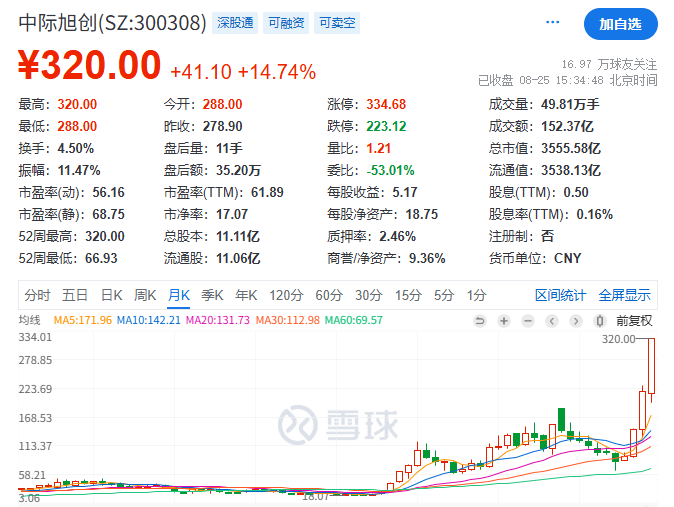Click 总市值 value 3555.58亿
Image resolution: width=674 pixels, height=507 pixels.
tap(570, 149)
